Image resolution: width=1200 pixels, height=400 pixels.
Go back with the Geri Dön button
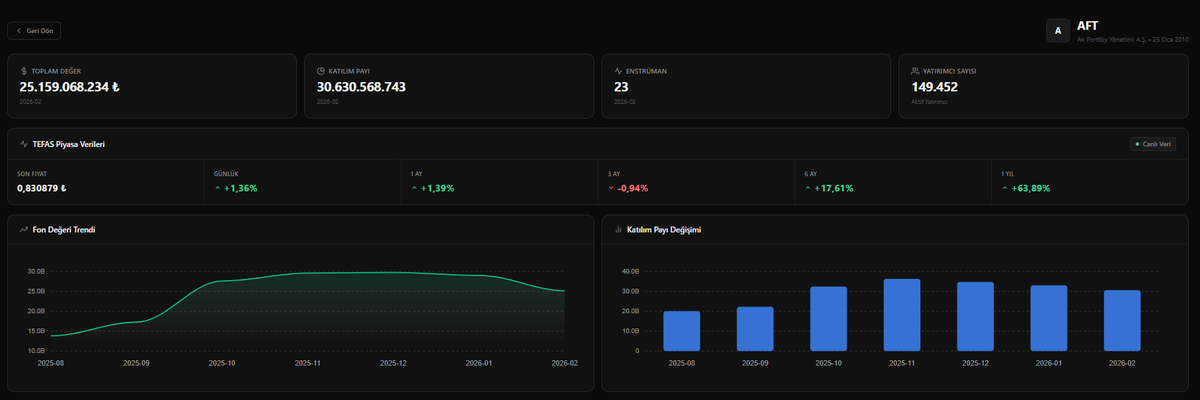(35, 31)
